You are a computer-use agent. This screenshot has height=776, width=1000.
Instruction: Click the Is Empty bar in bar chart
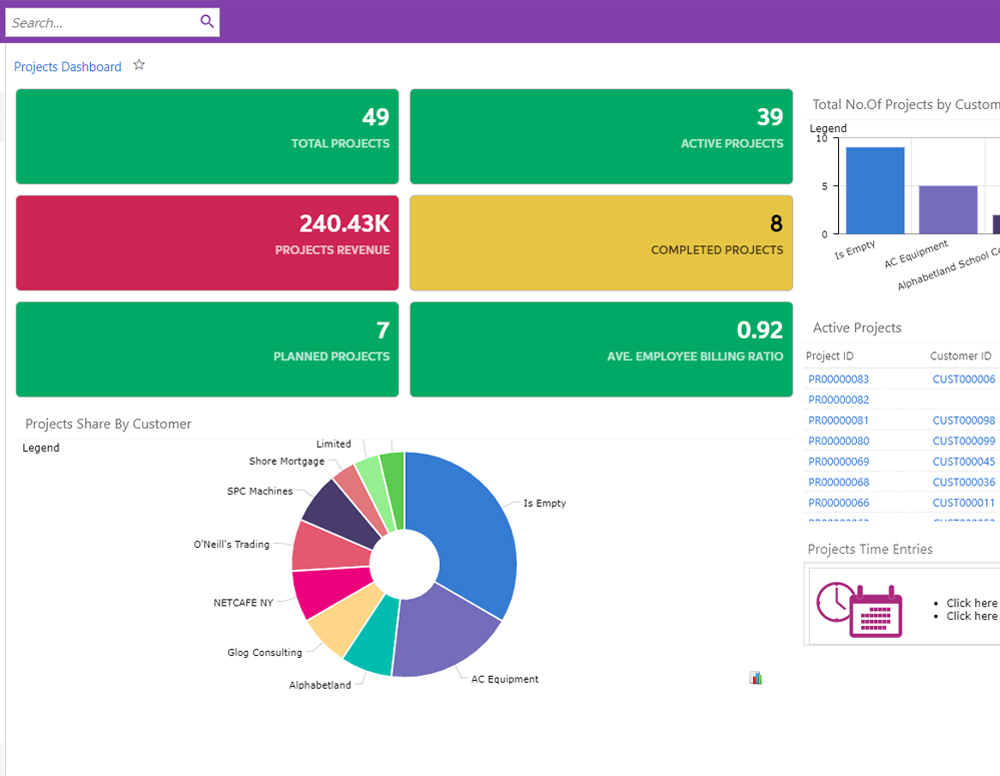click(x=875, y=190)
